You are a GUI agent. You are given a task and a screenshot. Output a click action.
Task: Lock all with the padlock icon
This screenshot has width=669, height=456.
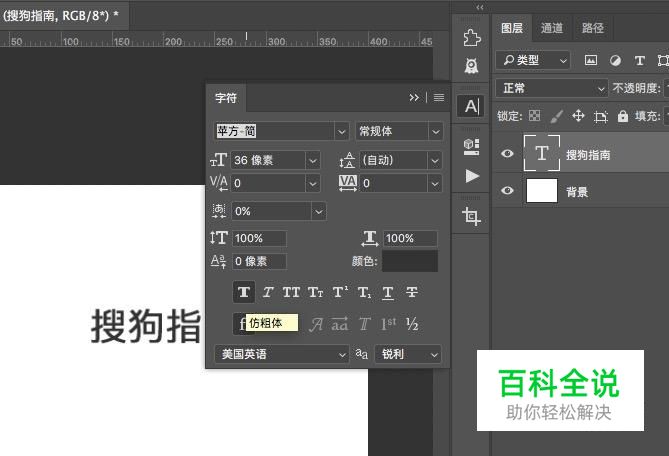(622, 116)
